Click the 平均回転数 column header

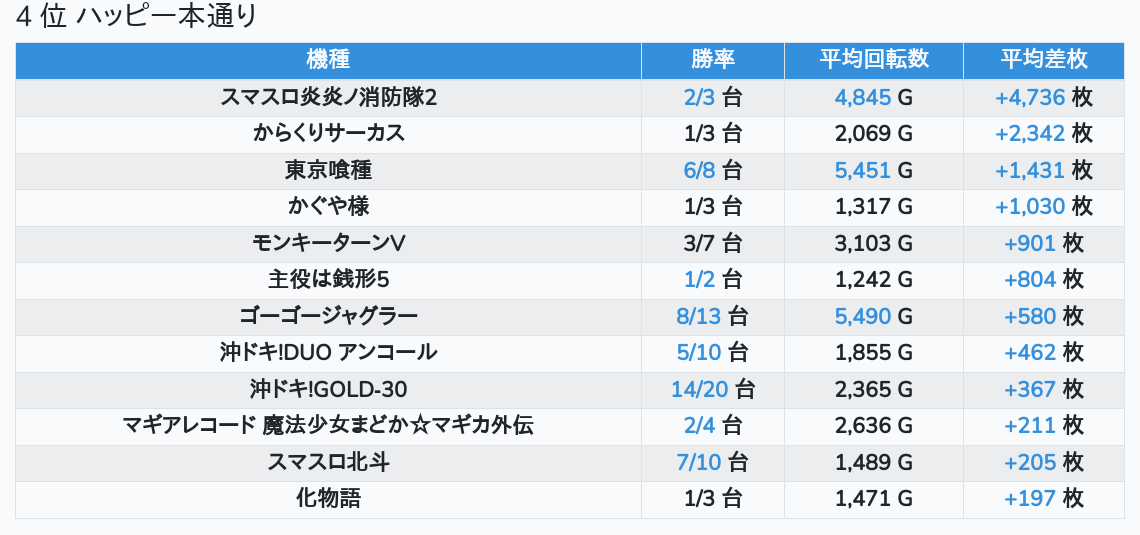click(873, 59)
